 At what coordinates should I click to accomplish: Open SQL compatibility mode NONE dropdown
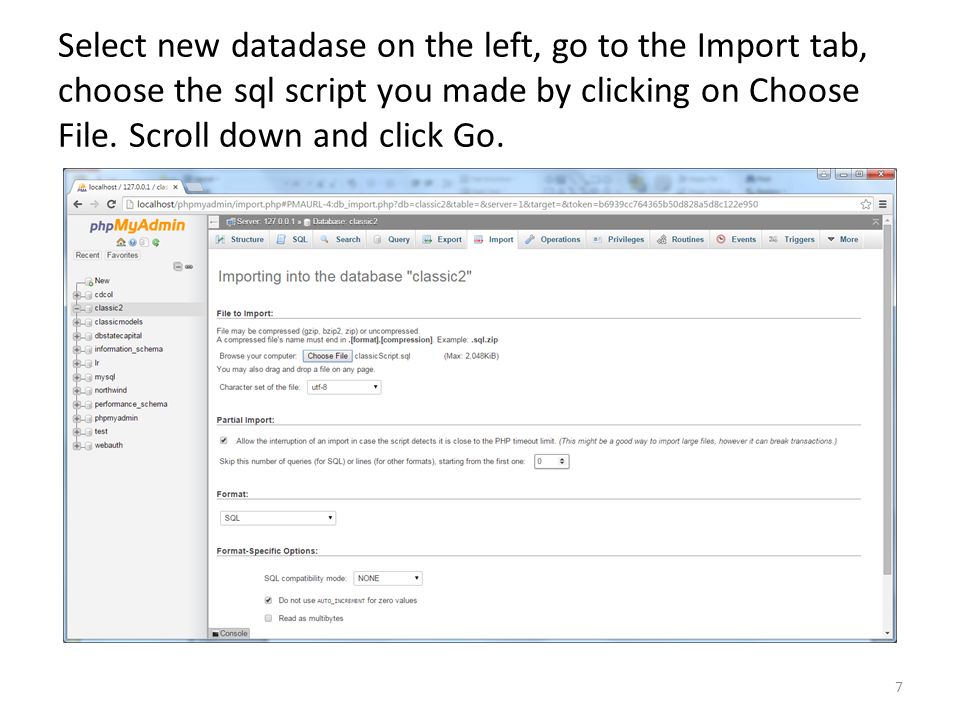click(x=388, y=579)
